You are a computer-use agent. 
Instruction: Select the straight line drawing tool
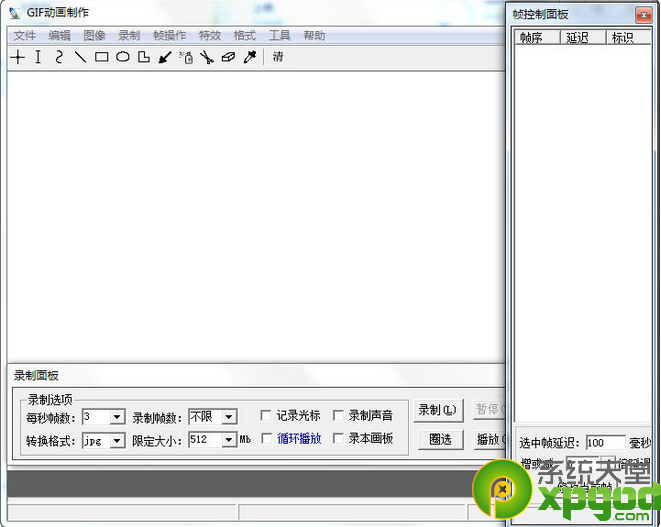coord(80,57)
